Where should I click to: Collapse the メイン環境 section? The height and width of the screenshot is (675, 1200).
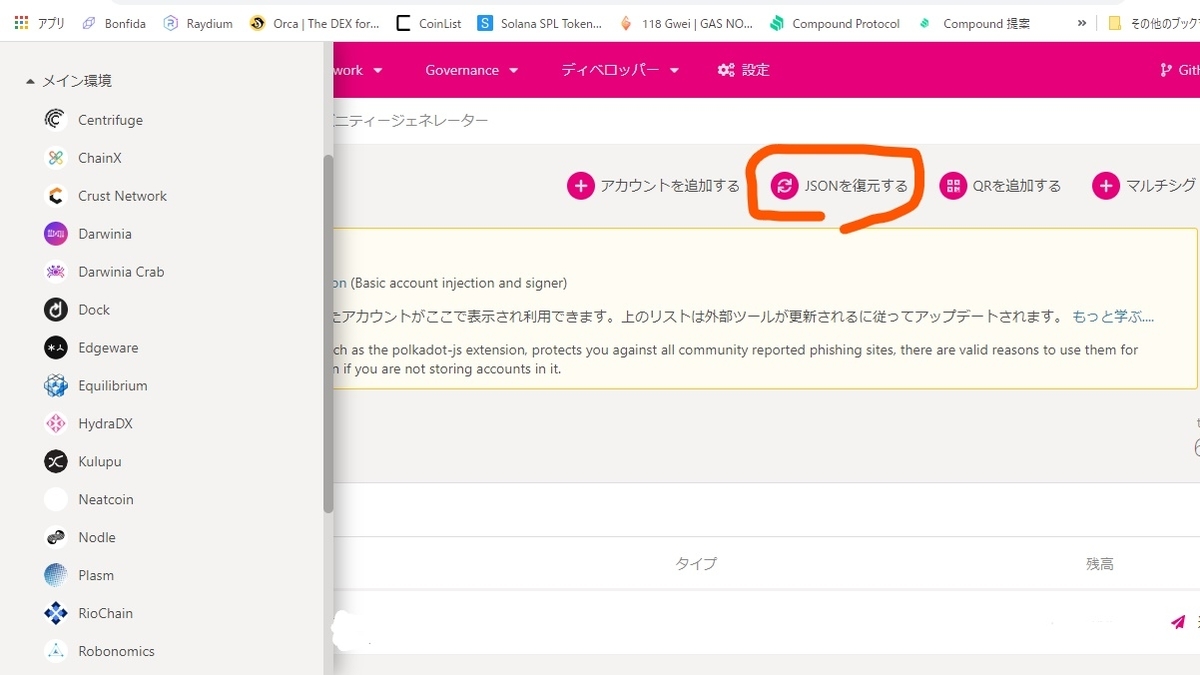[x=68, y=81]
